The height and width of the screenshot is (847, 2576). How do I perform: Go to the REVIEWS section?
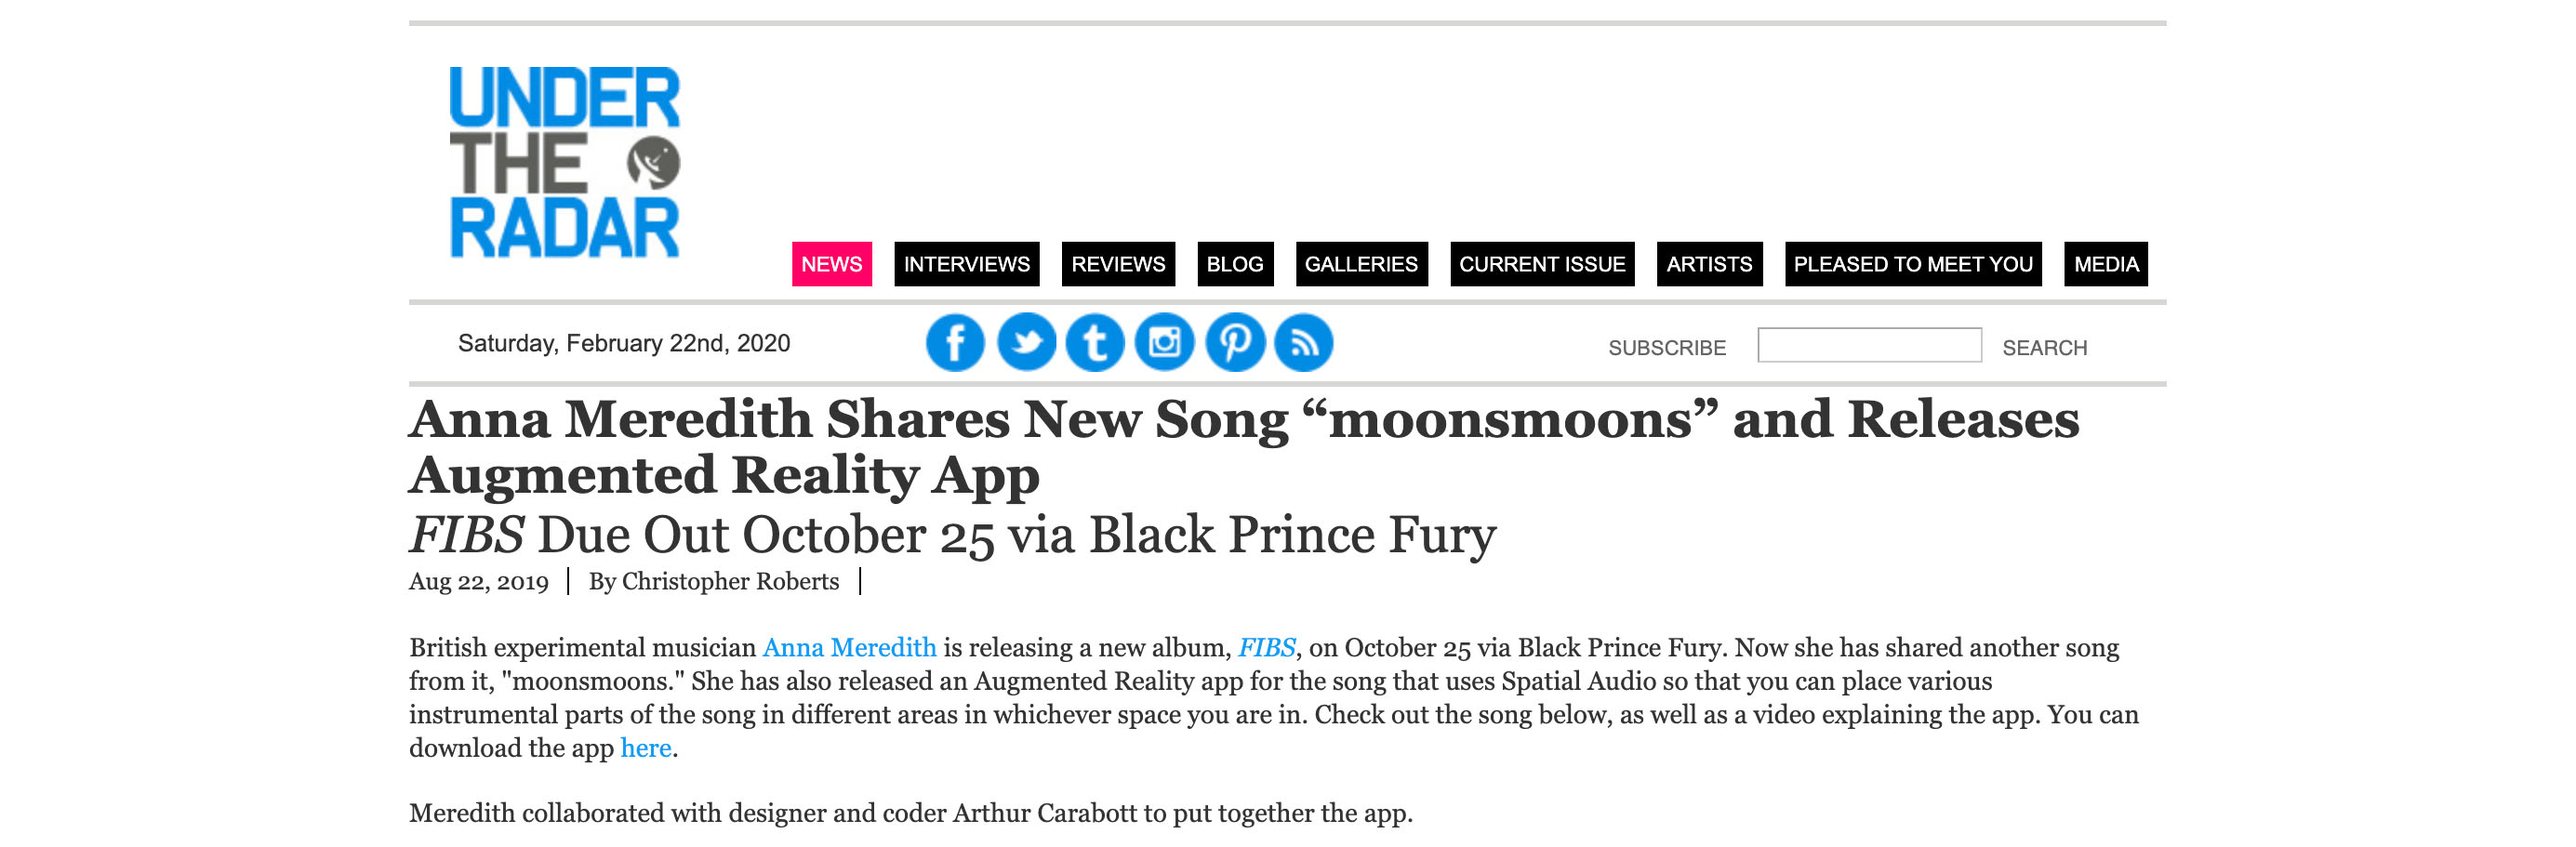[1118, 264]
